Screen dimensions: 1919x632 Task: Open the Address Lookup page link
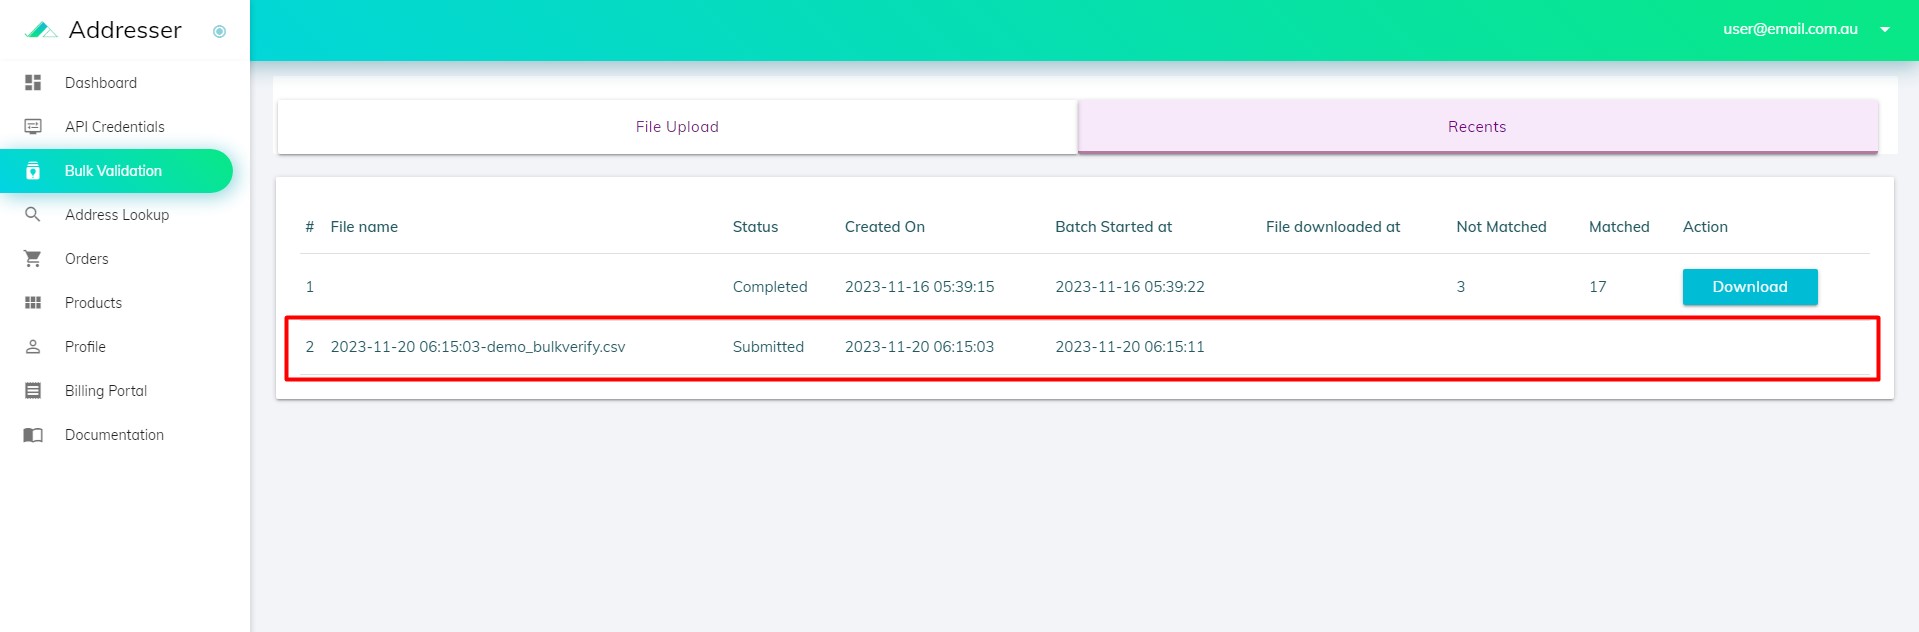click(x=117, y=215)
